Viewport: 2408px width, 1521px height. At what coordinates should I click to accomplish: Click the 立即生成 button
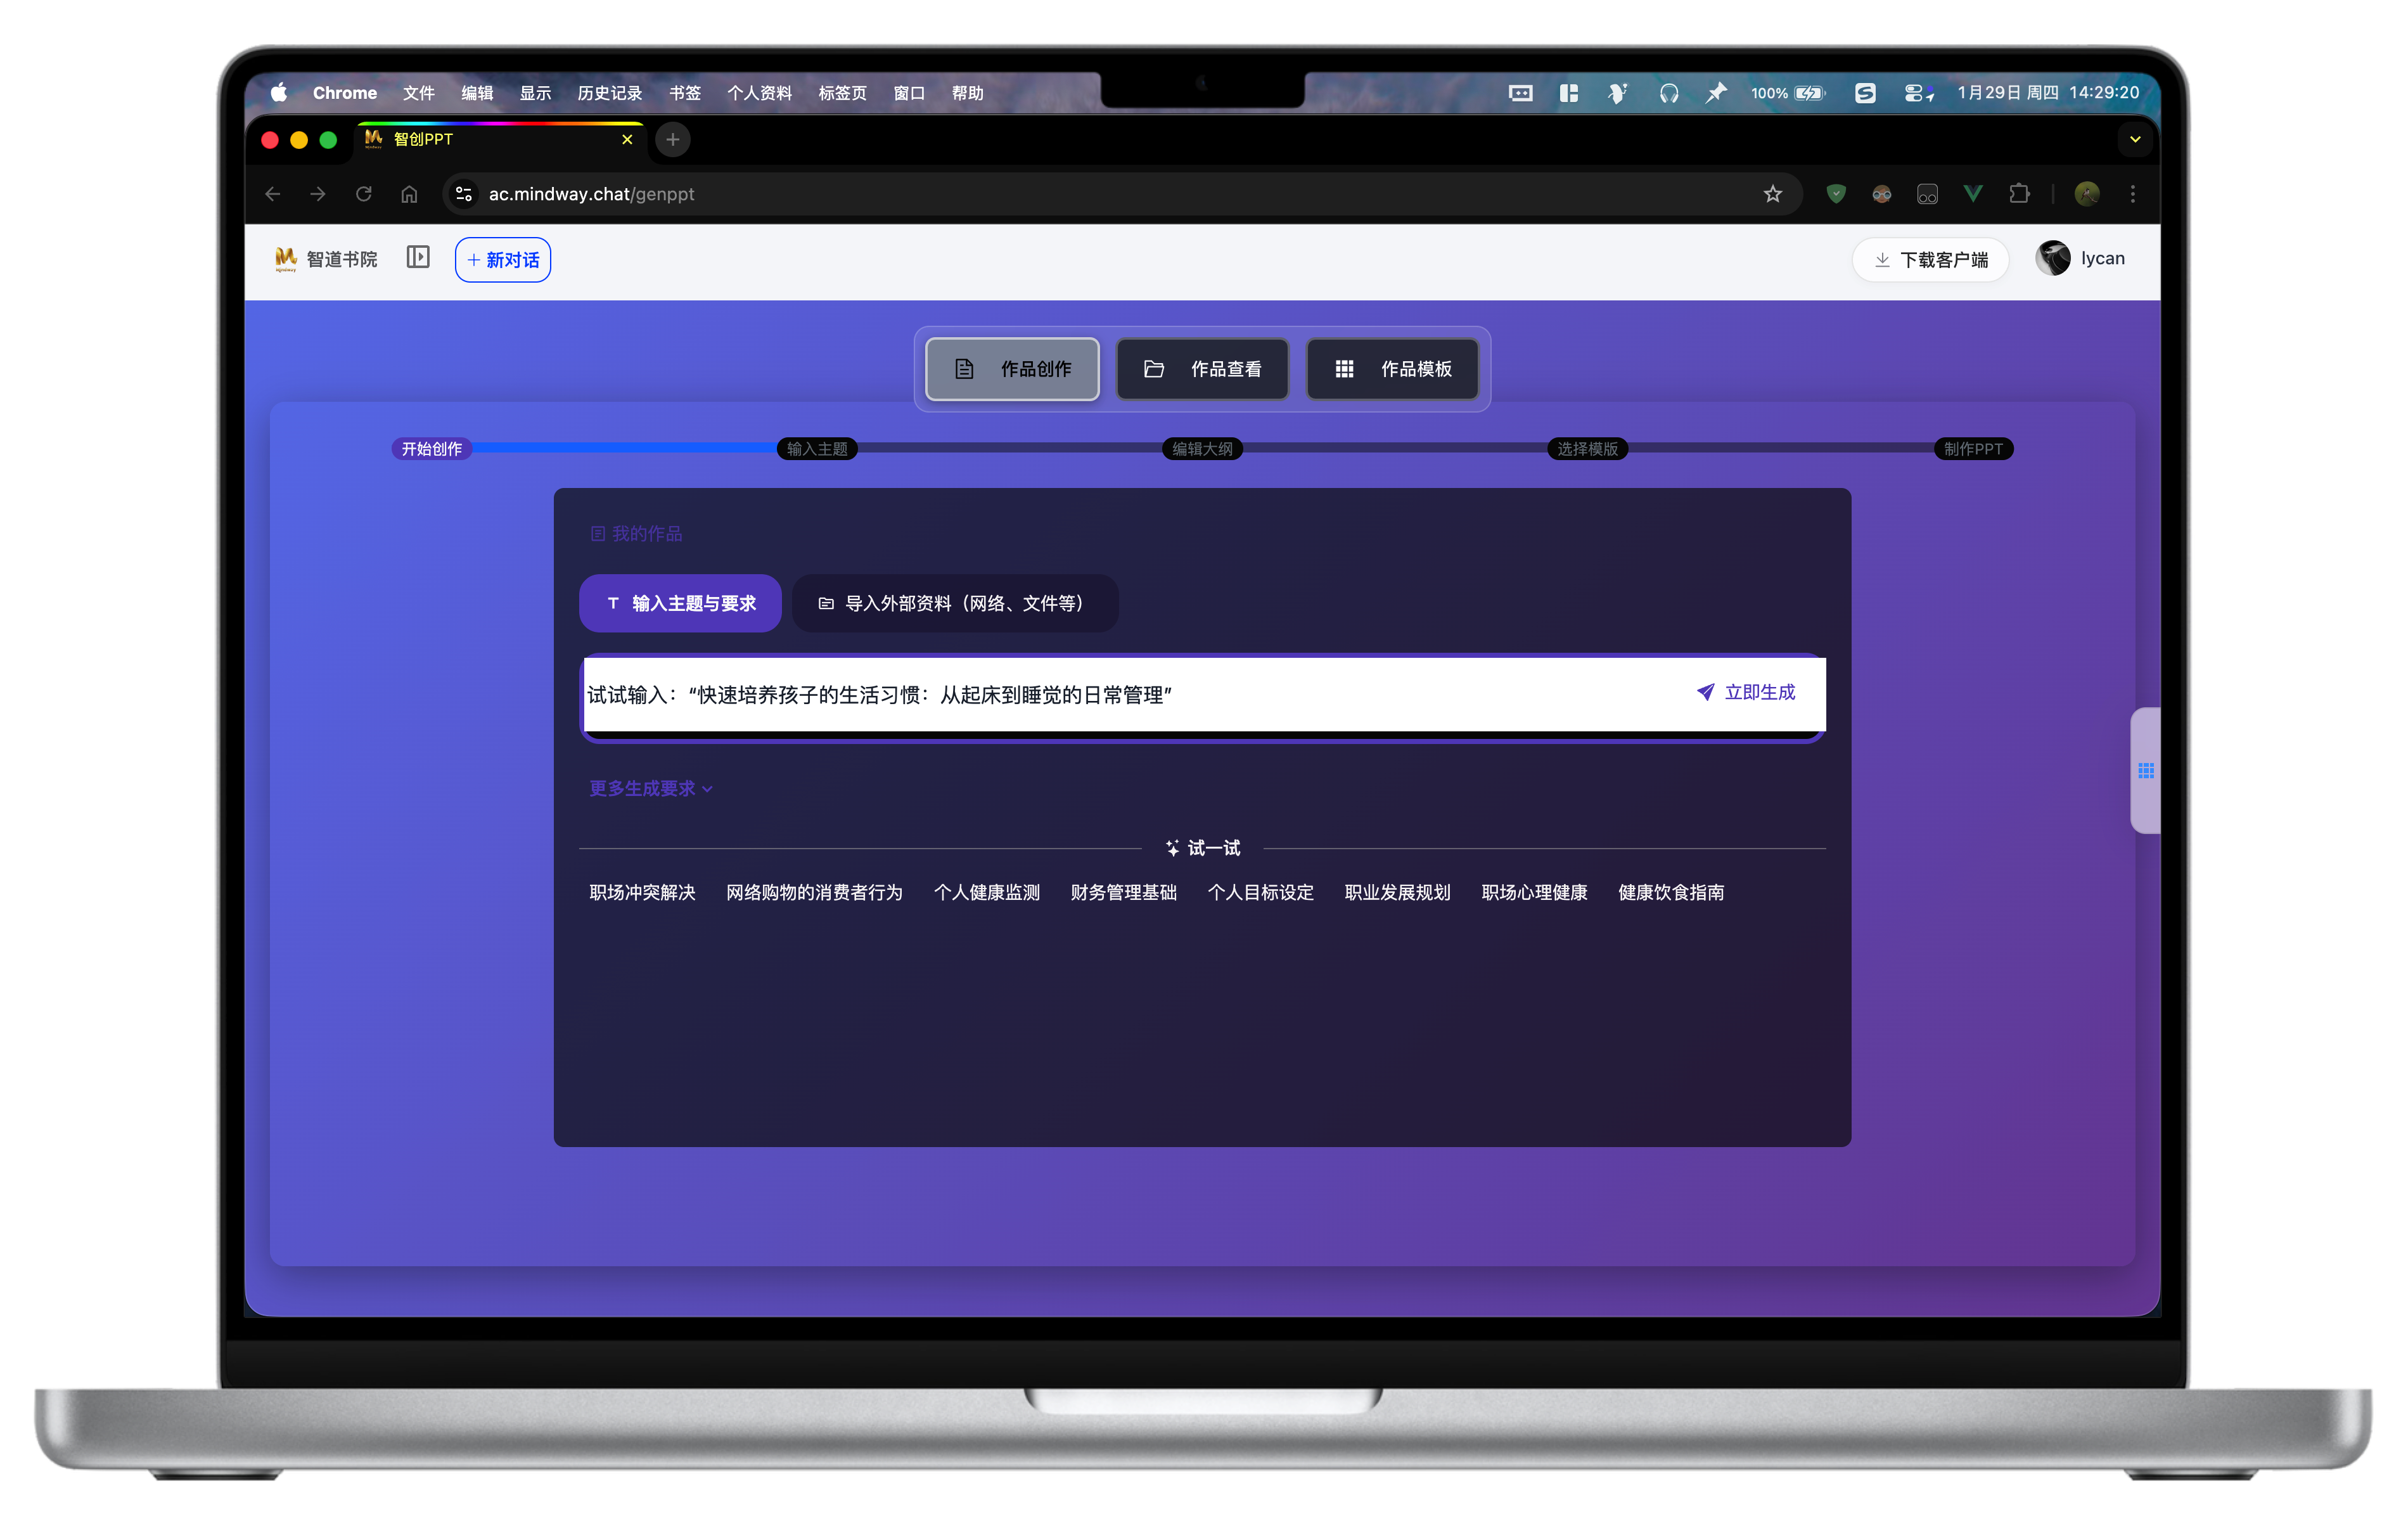[x=1746, y=692]
